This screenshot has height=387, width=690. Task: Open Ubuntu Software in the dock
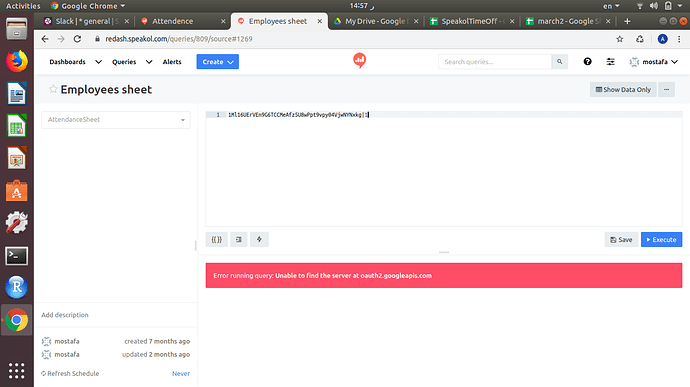pos(16,191)
